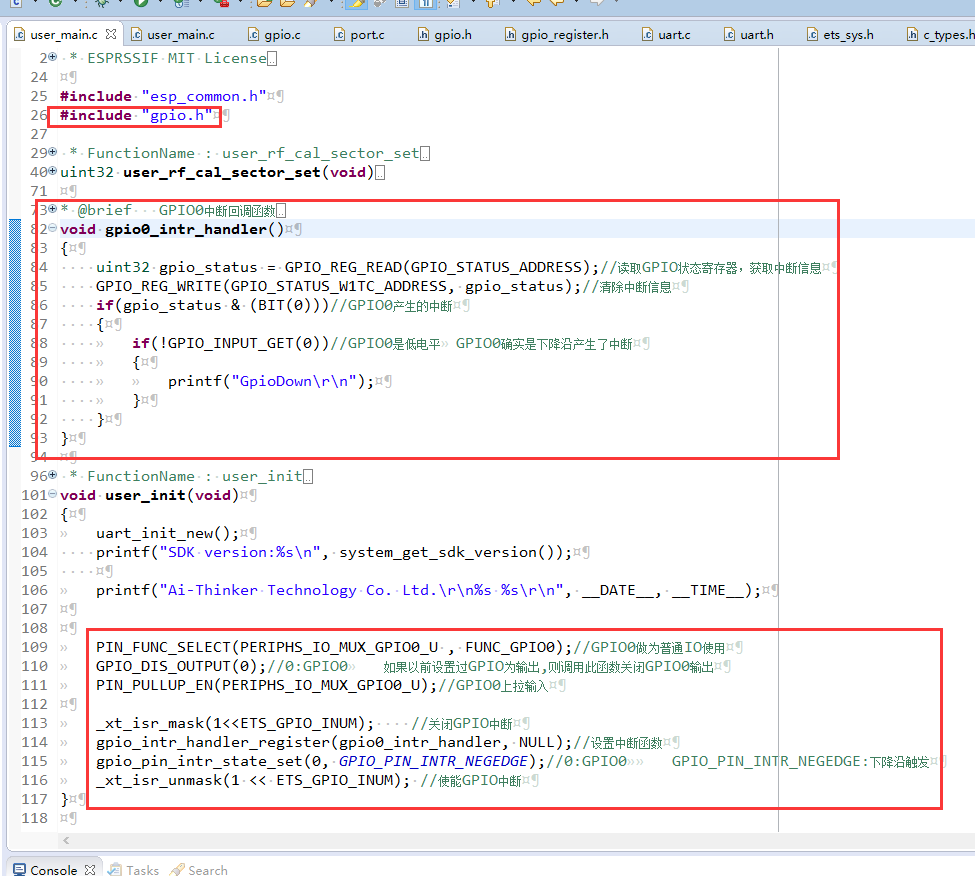The height and width of the screenshot is (876, 975).
Task: Expand the folded FunctionName user_init comment
Action: pyautogui.click(x=53, y=475)
